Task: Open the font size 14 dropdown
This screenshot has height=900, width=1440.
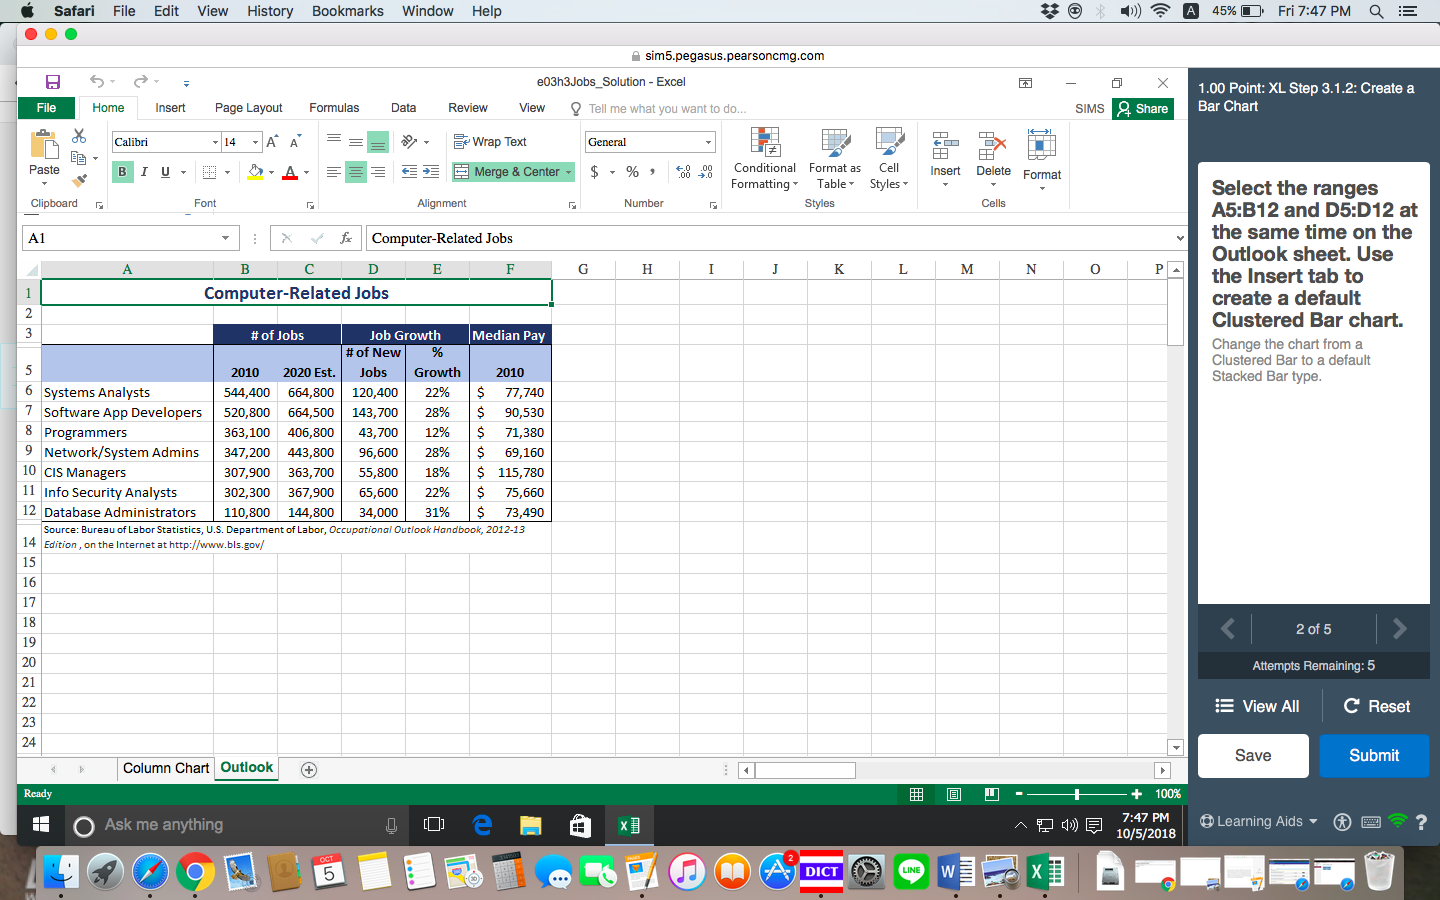Action: click(256, 142)
